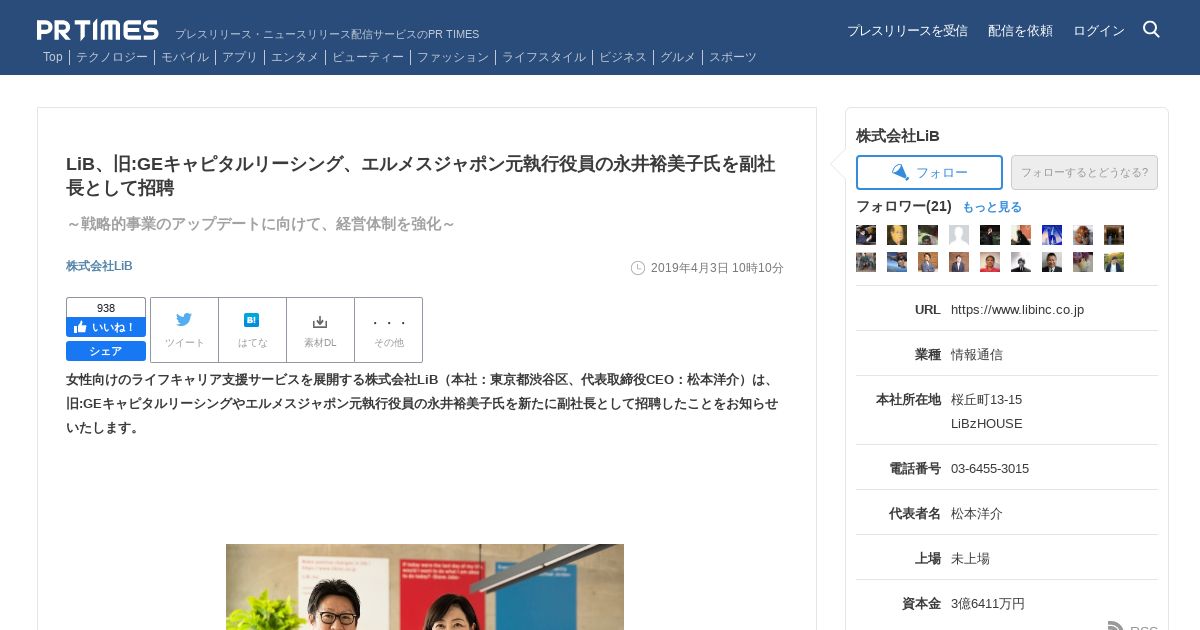Open first follower avatar in bottom row

pos(866,262)
